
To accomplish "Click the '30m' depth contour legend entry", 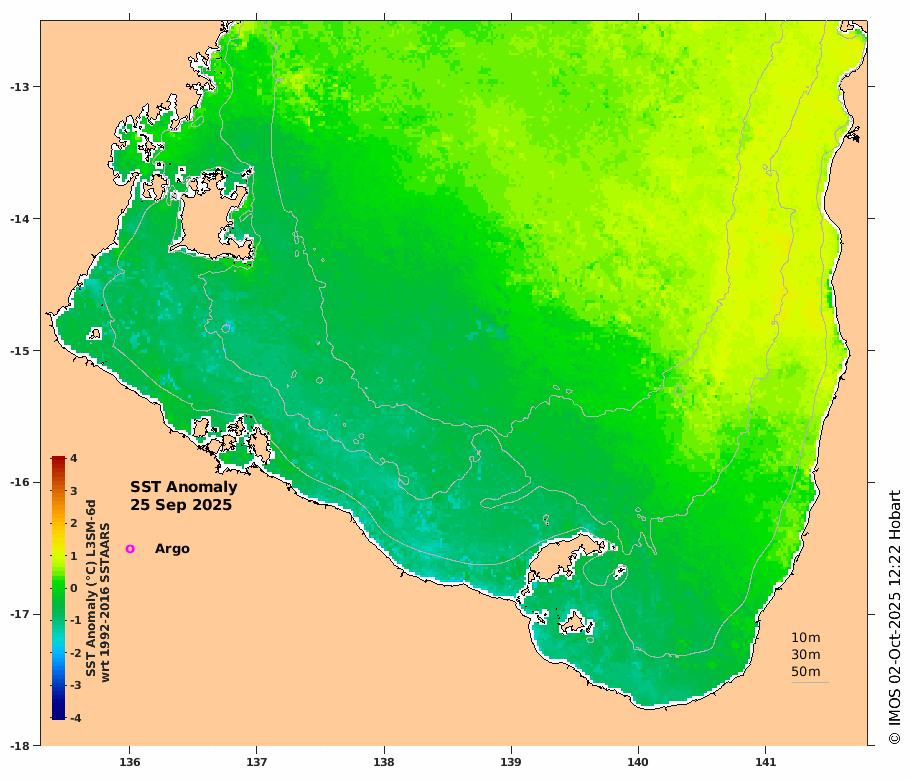I will [806, 655].
